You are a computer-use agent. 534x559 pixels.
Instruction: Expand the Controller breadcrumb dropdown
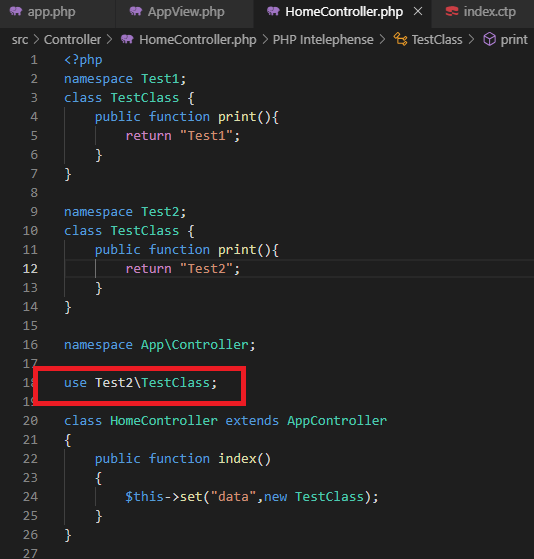pos(72,40)
